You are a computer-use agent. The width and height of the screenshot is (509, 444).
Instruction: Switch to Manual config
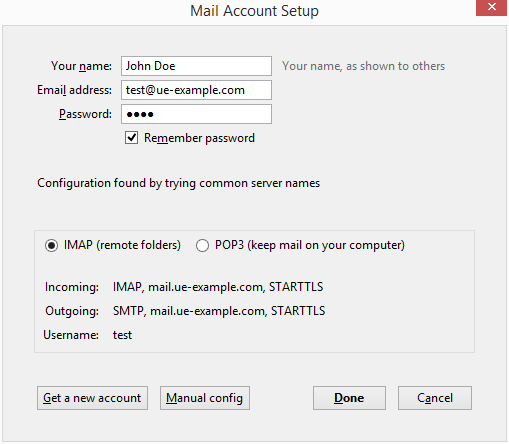205,398
